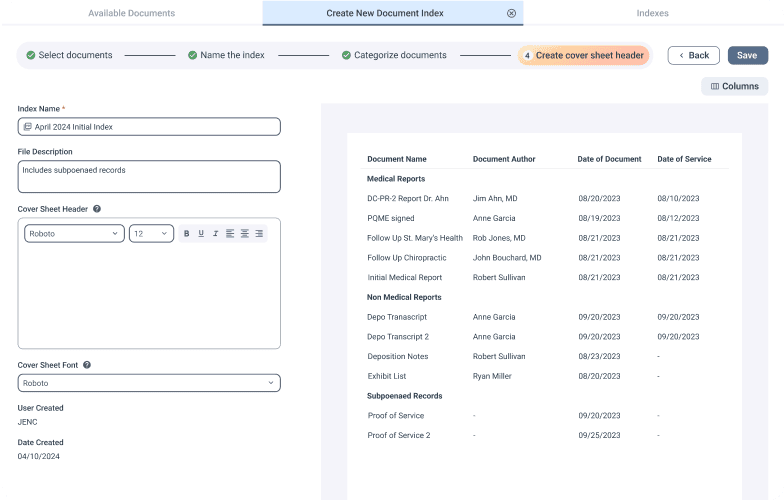Click the 09/25/2023 document date
Viewport: 784px width, 501px height.
point(599,436)
